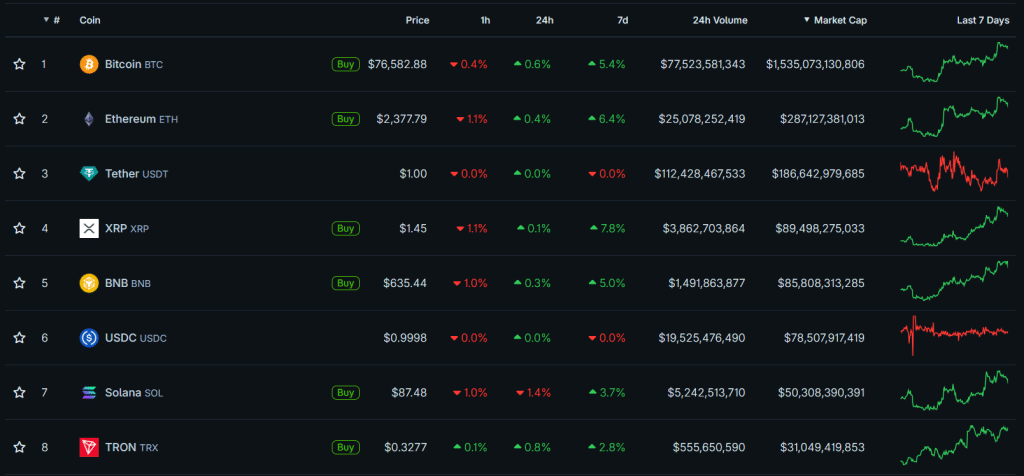This screenshot has height=476, width=1024.
Task: Buy XRP using its Buy button
Action: pos(345,229)
